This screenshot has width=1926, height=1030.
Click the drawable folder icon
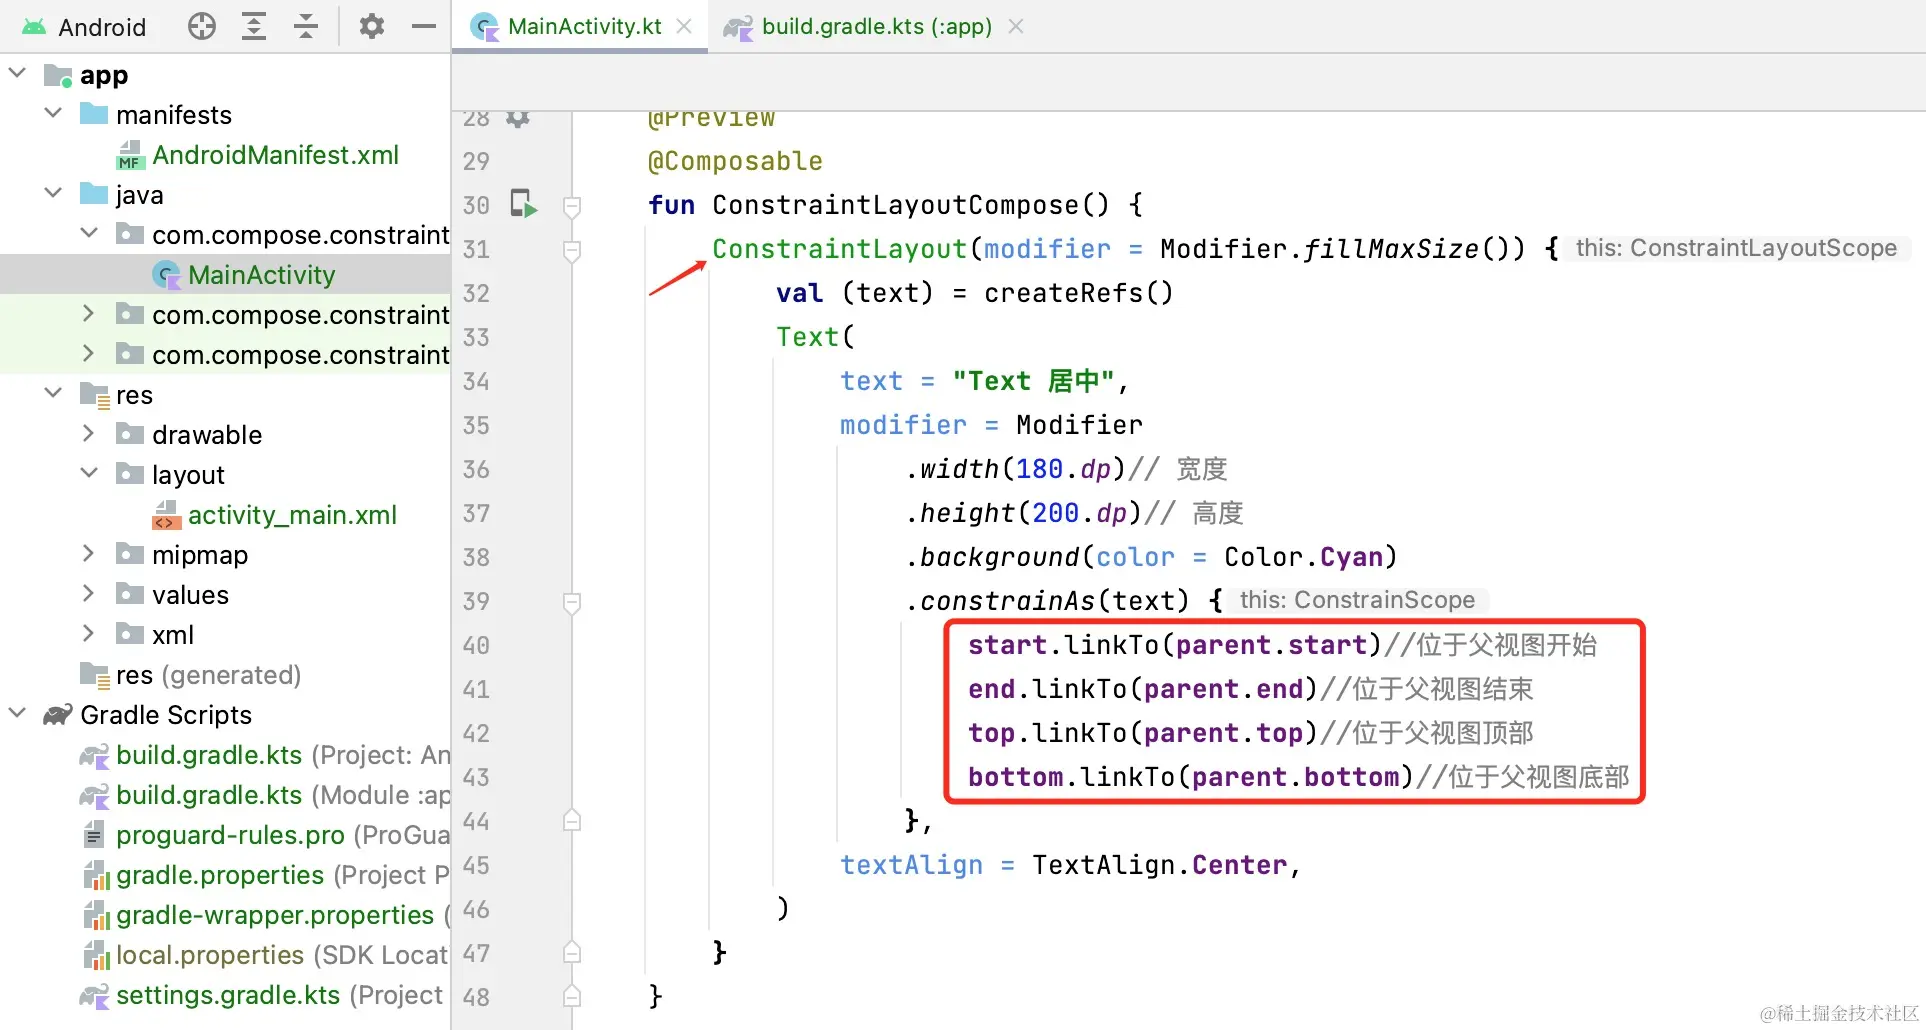click(130, 433)
